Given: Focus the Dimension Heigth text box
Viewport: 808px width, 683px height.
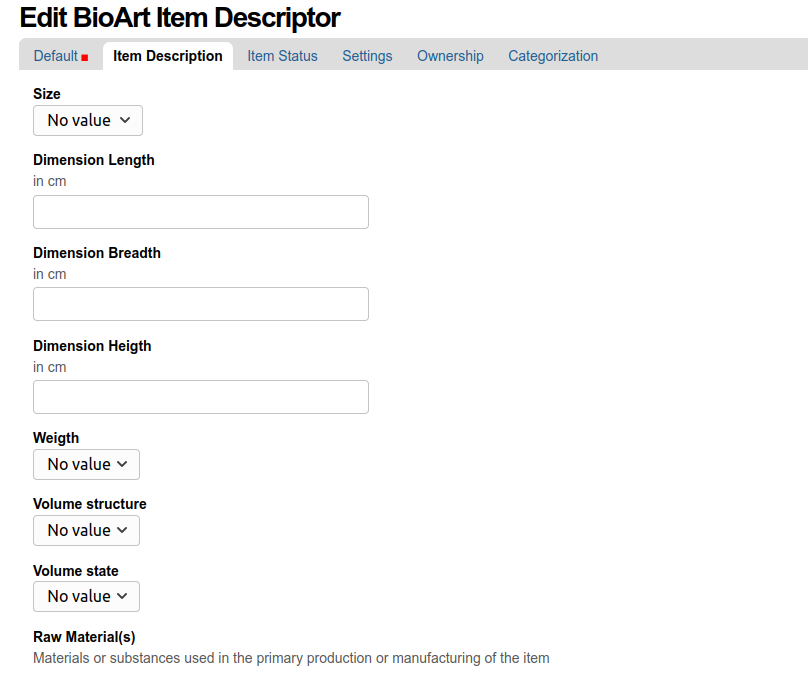Looking at the screenshot, I should [201, 397].
